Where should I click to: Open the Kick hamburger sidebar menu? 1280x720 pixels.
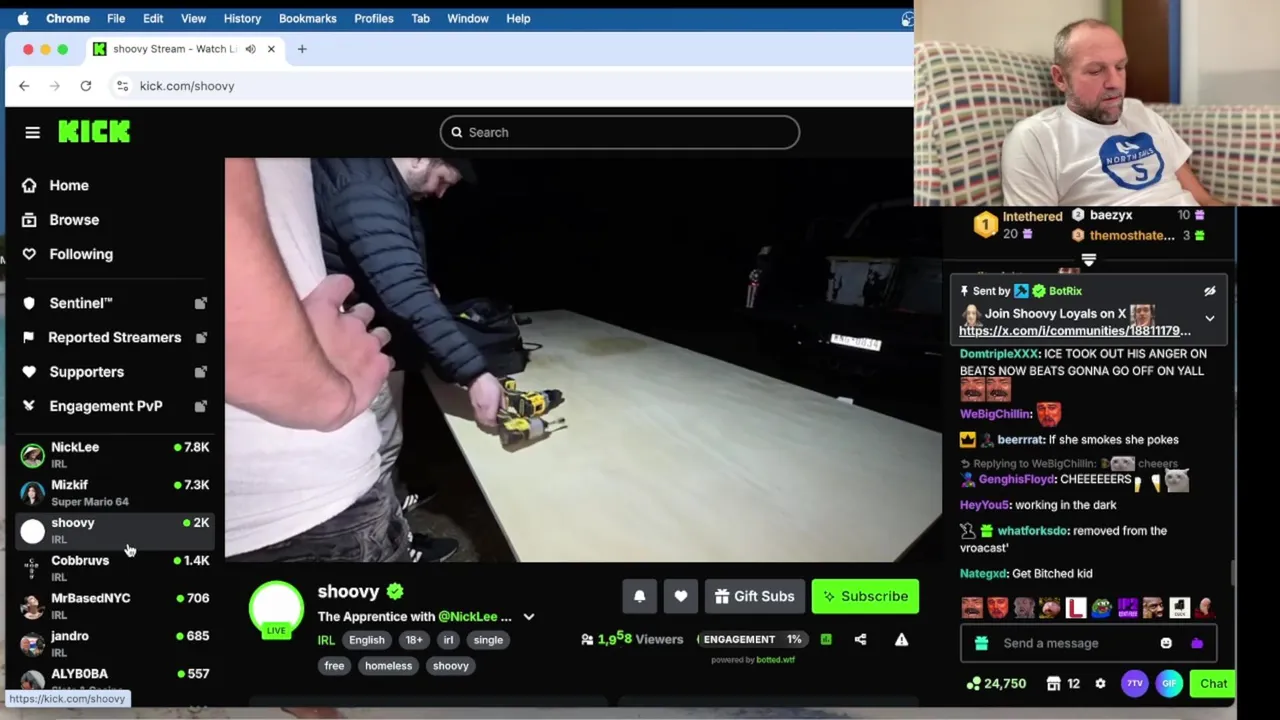(32, 132)
